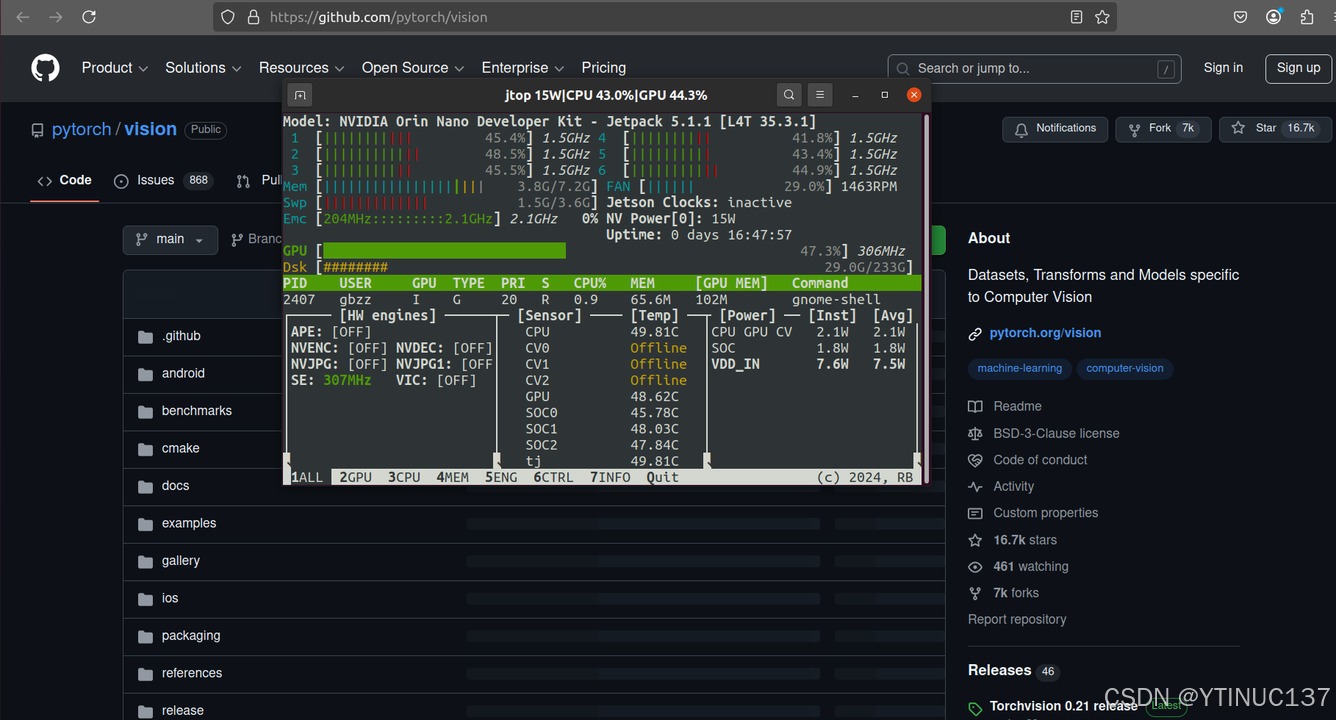Focus the GitHub search field
Viewport: 1336px width, 720px height.
[x=1034, y=69]
